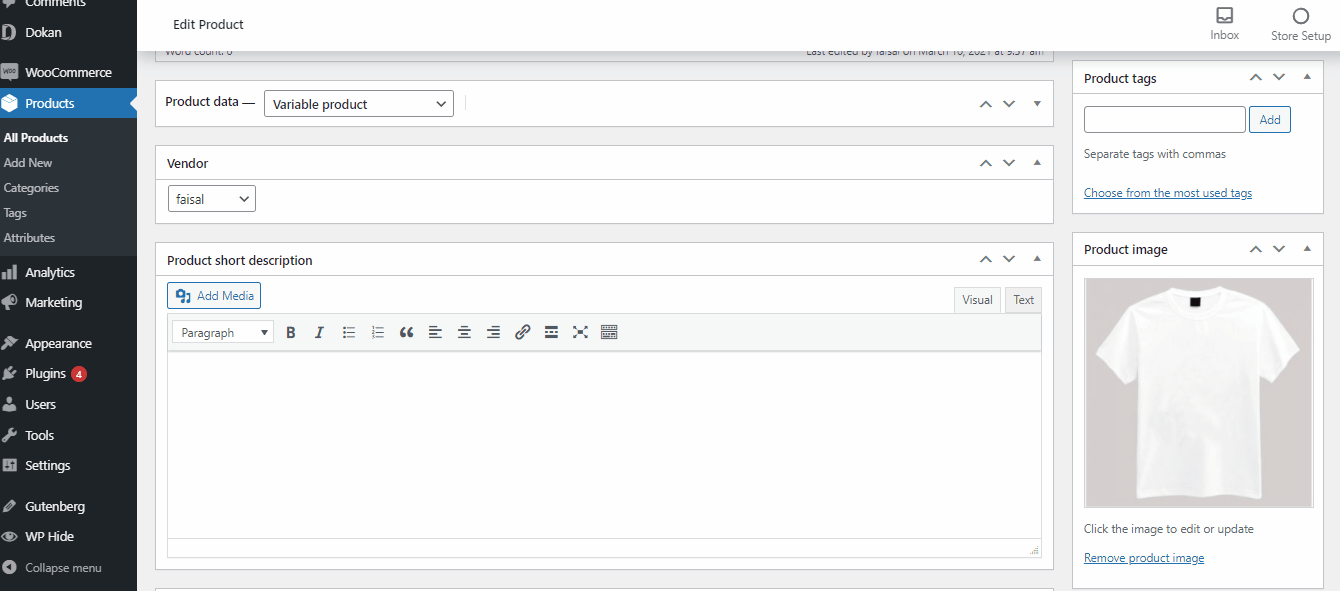Viewport: 1340px width, 591px height.
Task: Remove product image link
Action: point(1144,558)
